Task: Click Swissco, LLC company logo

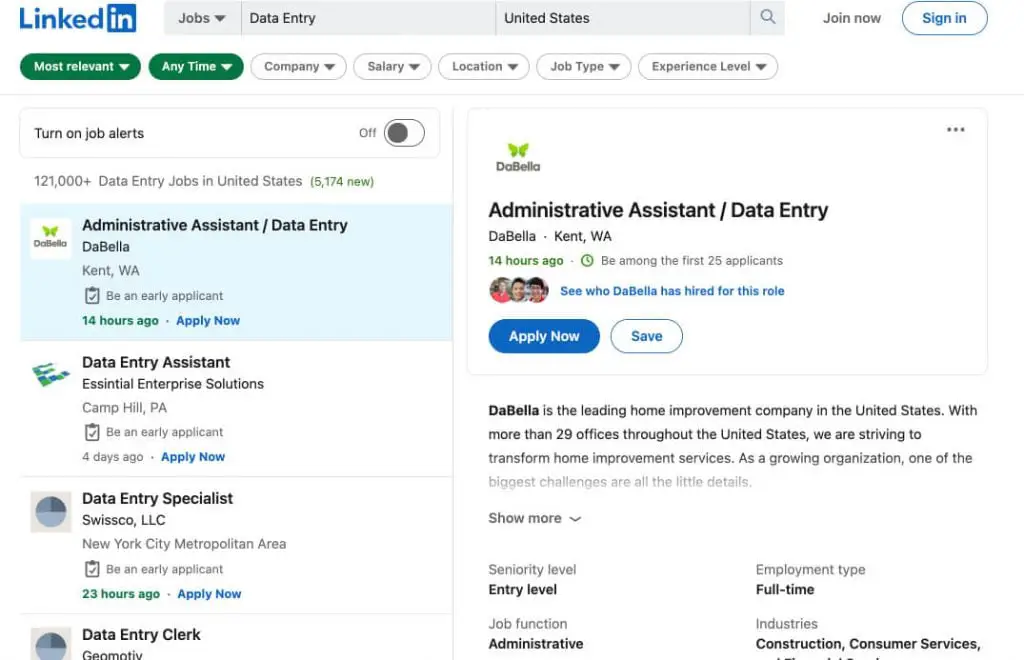Action: 50,511
